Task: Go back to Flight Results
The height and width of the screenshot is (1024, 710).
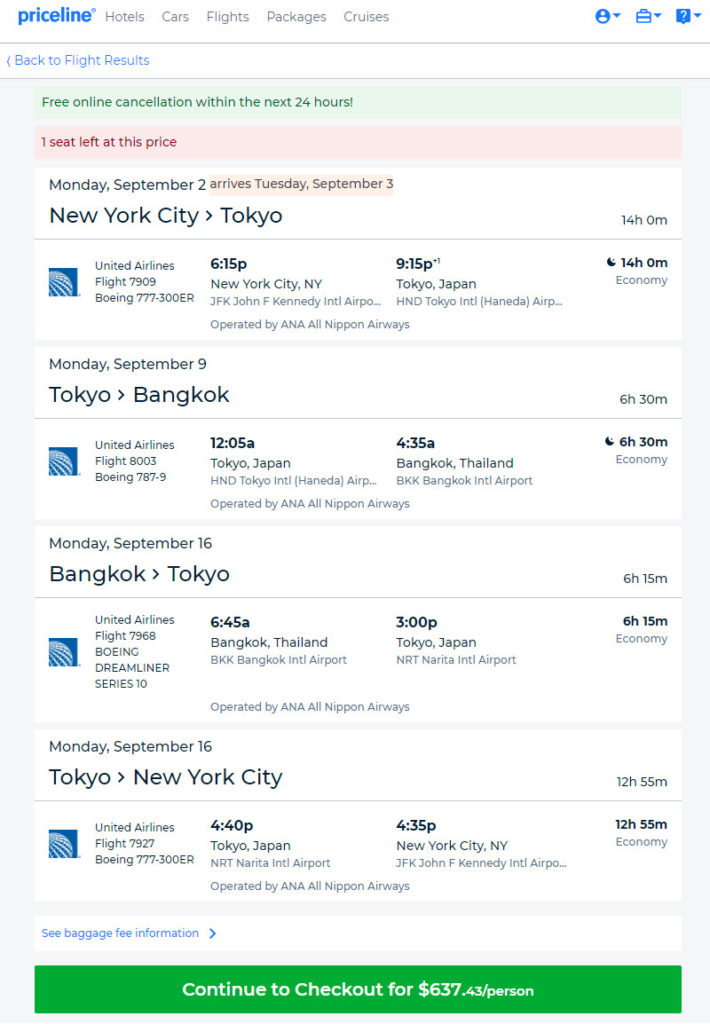Action: pyautogui.click(x=78, y=60)
